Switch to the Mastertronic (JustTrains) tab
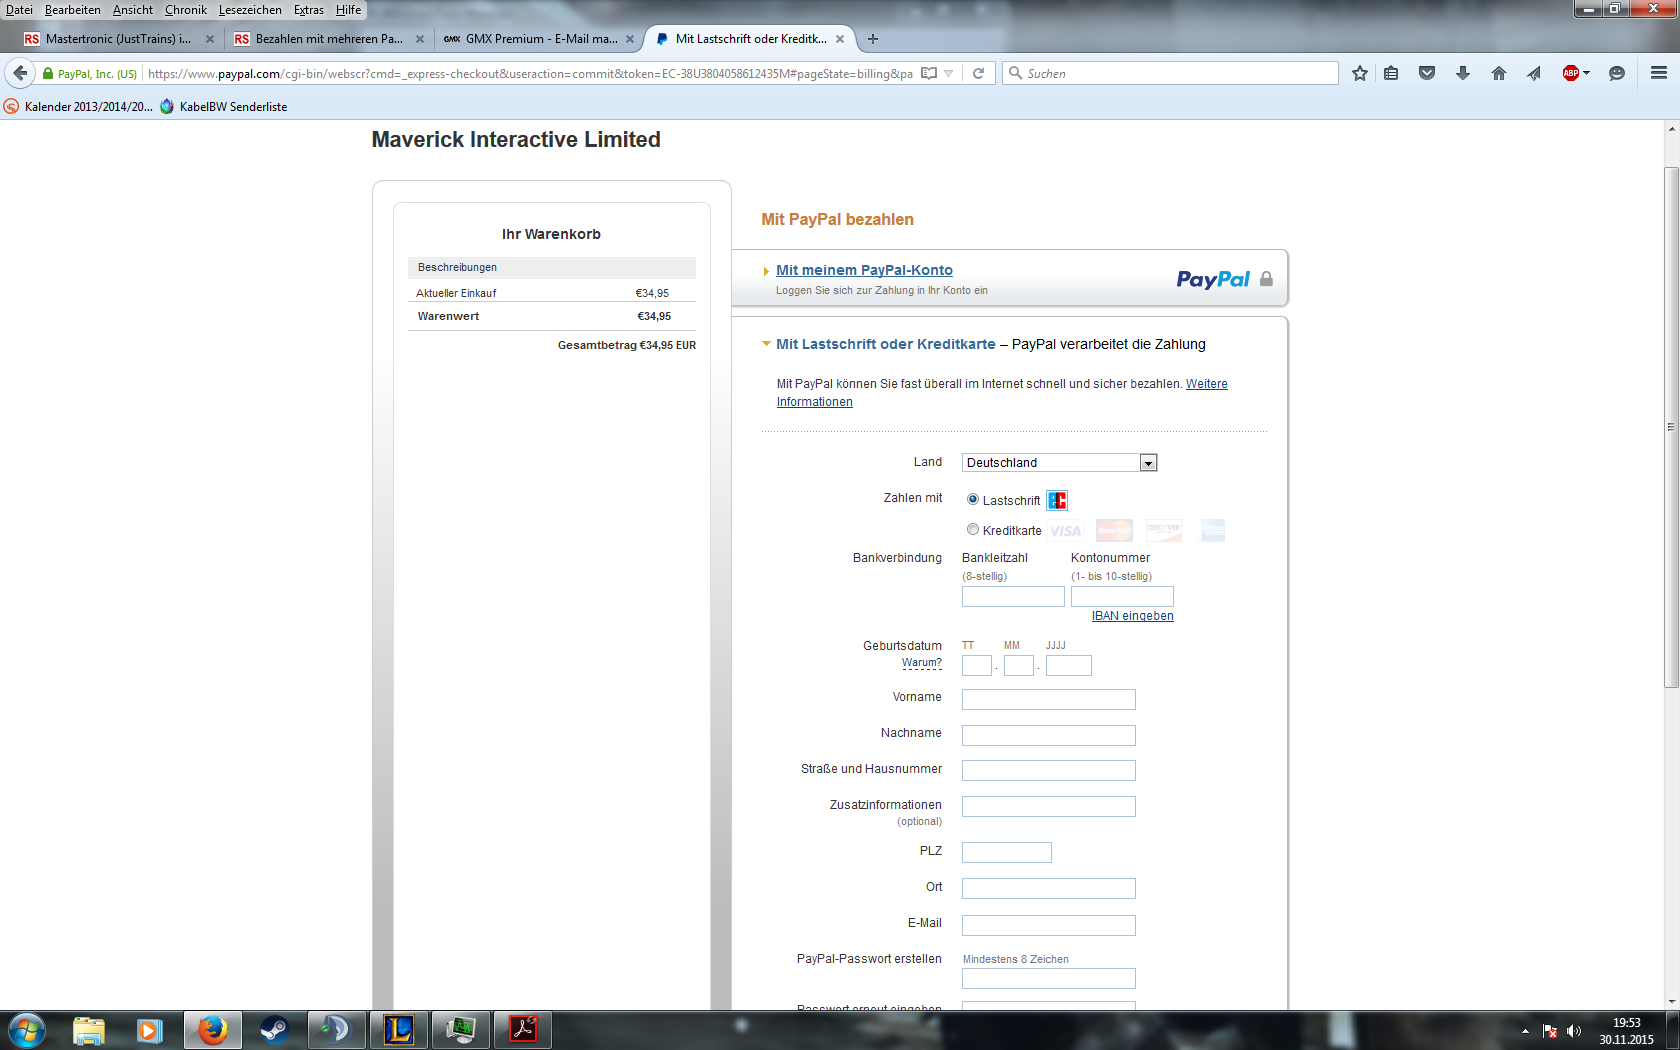 click(x=118, y=39)
